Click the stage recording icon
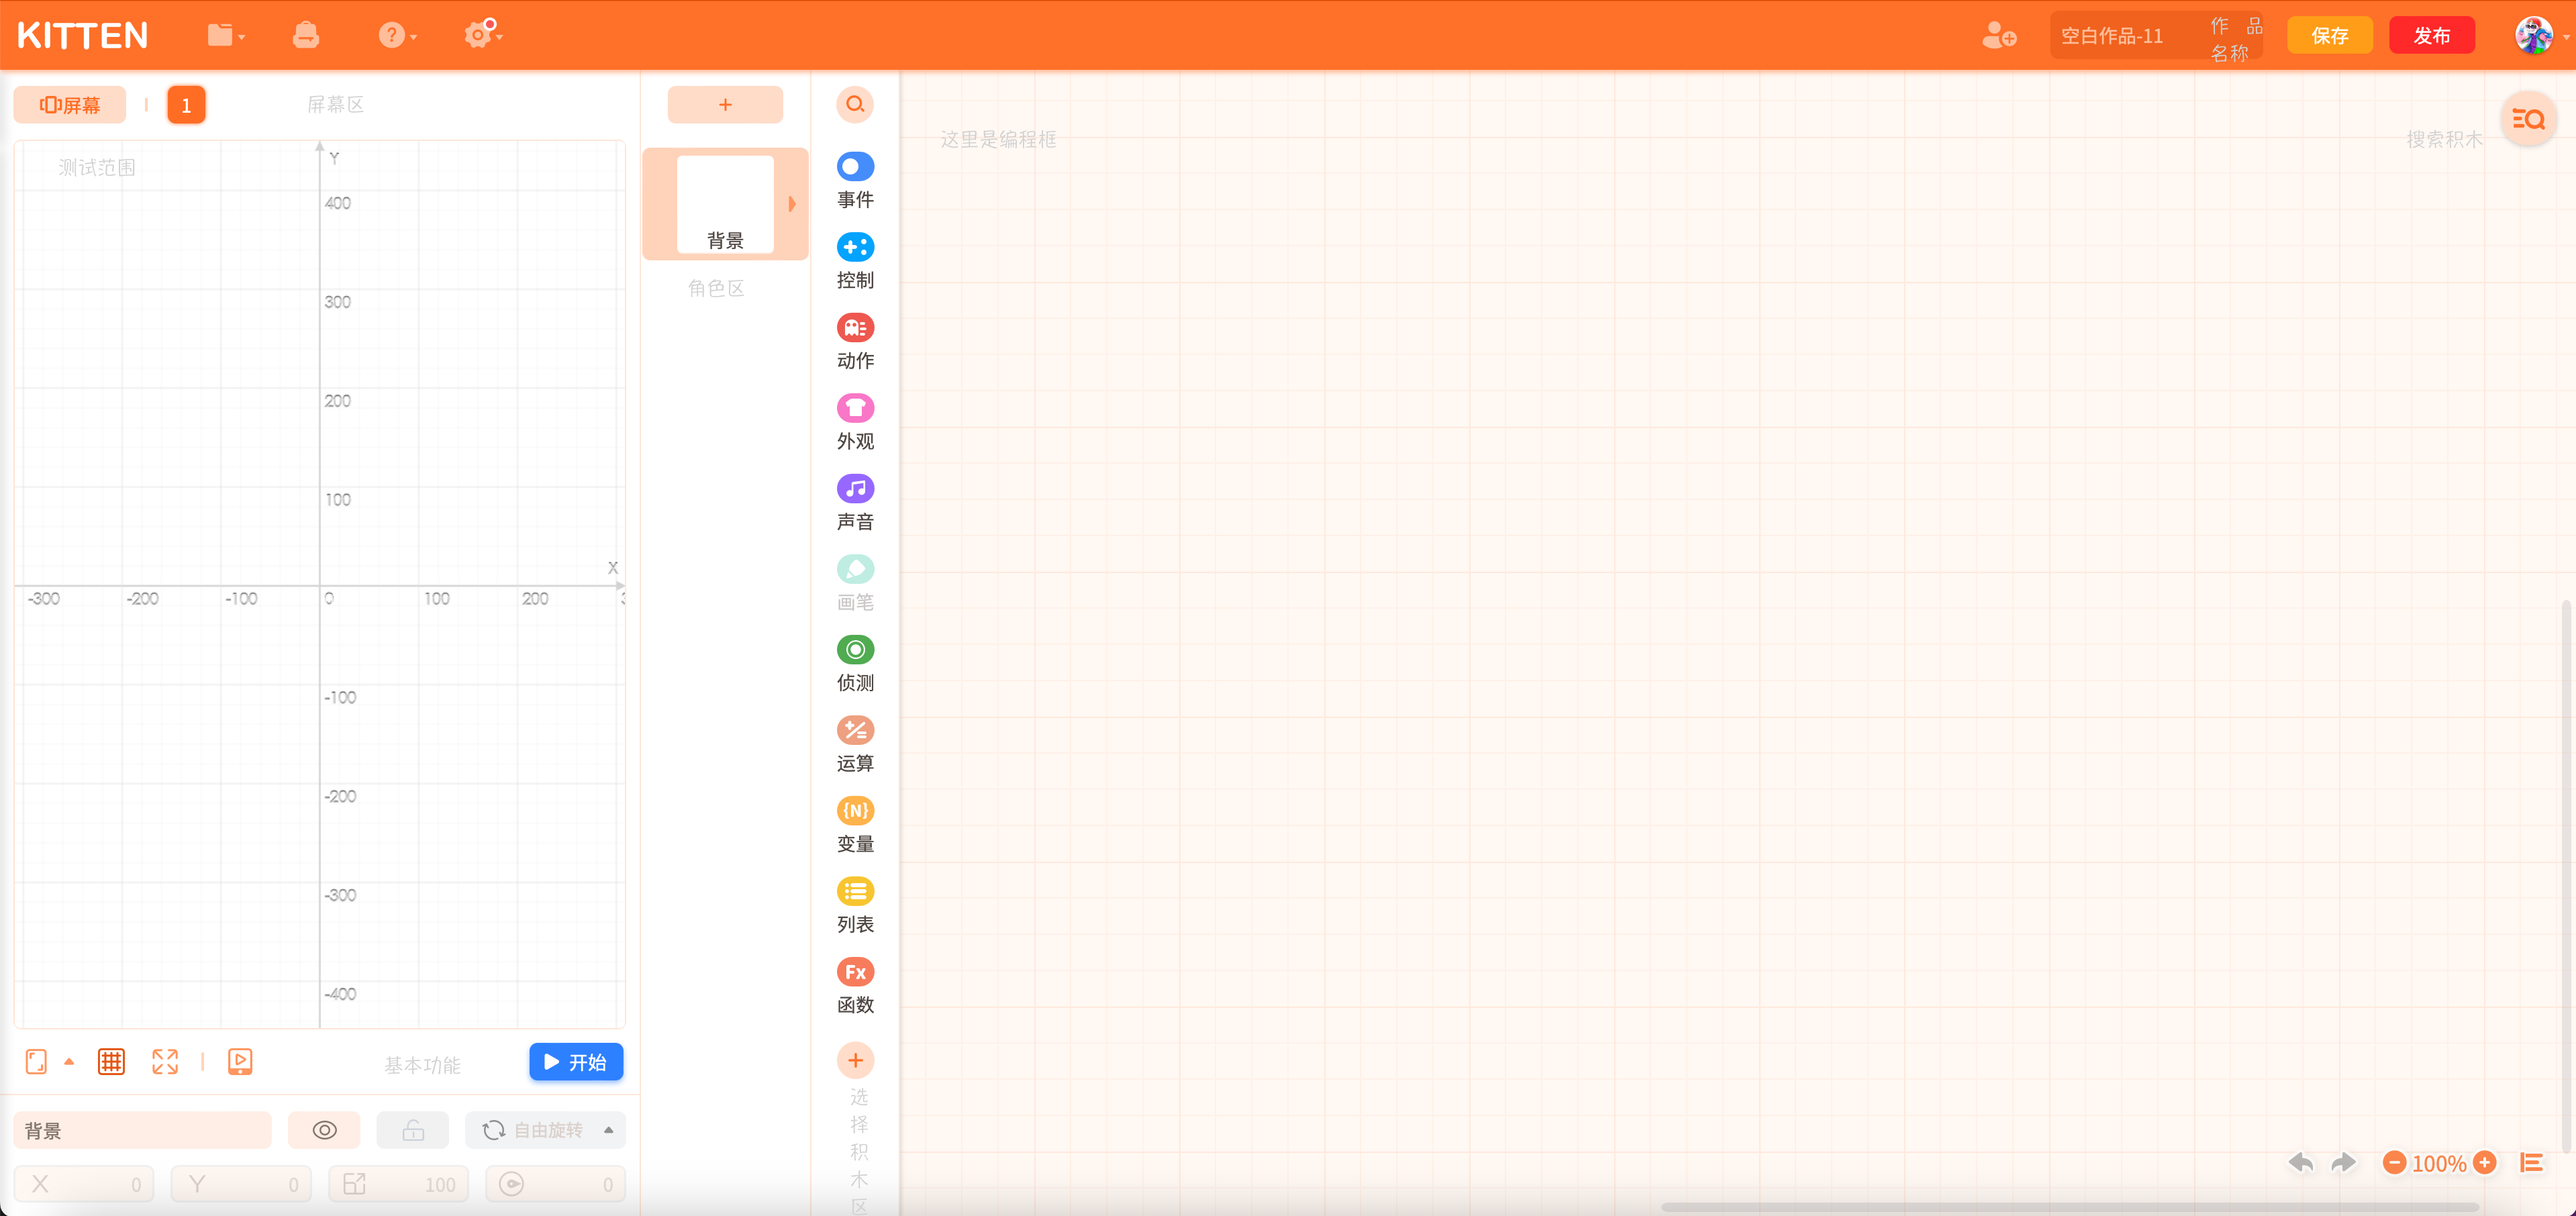 (x=240, y=1062)
